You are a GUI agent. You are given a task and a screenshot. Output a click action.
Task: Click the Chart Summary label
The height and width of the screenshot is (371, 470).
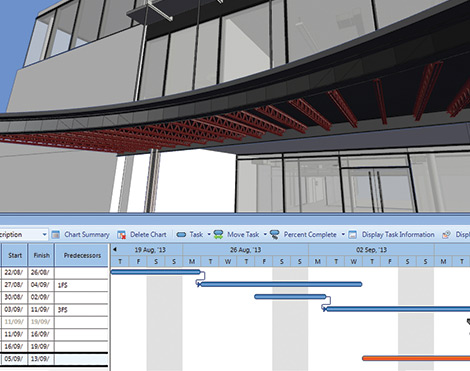pyautogui.click(x=87, y=235)
